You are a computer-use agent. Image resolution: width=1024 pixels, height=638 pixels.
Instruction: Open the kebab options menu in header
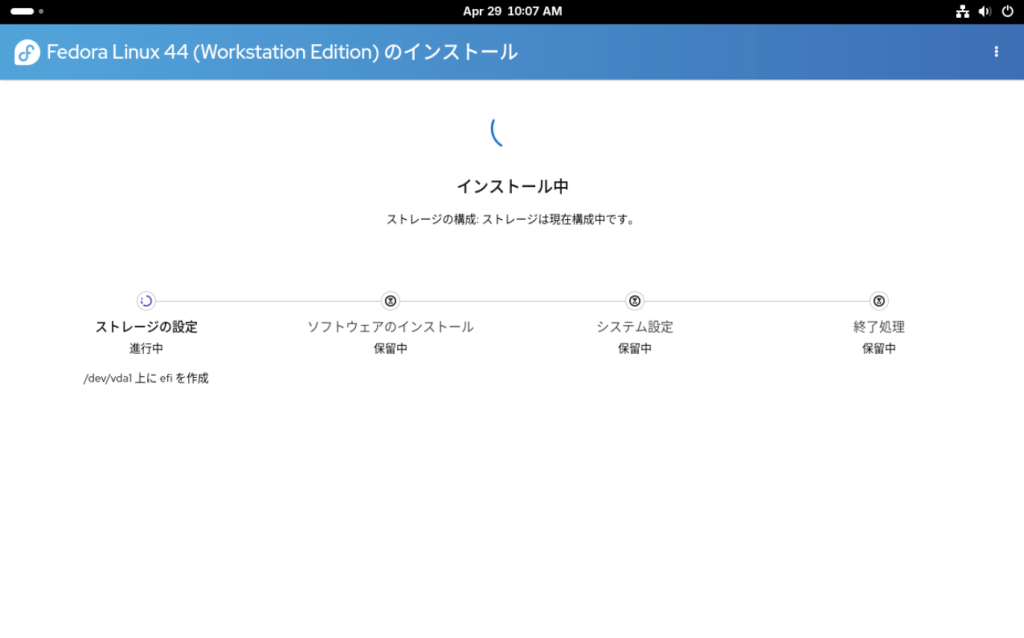[x=996, y=52]
